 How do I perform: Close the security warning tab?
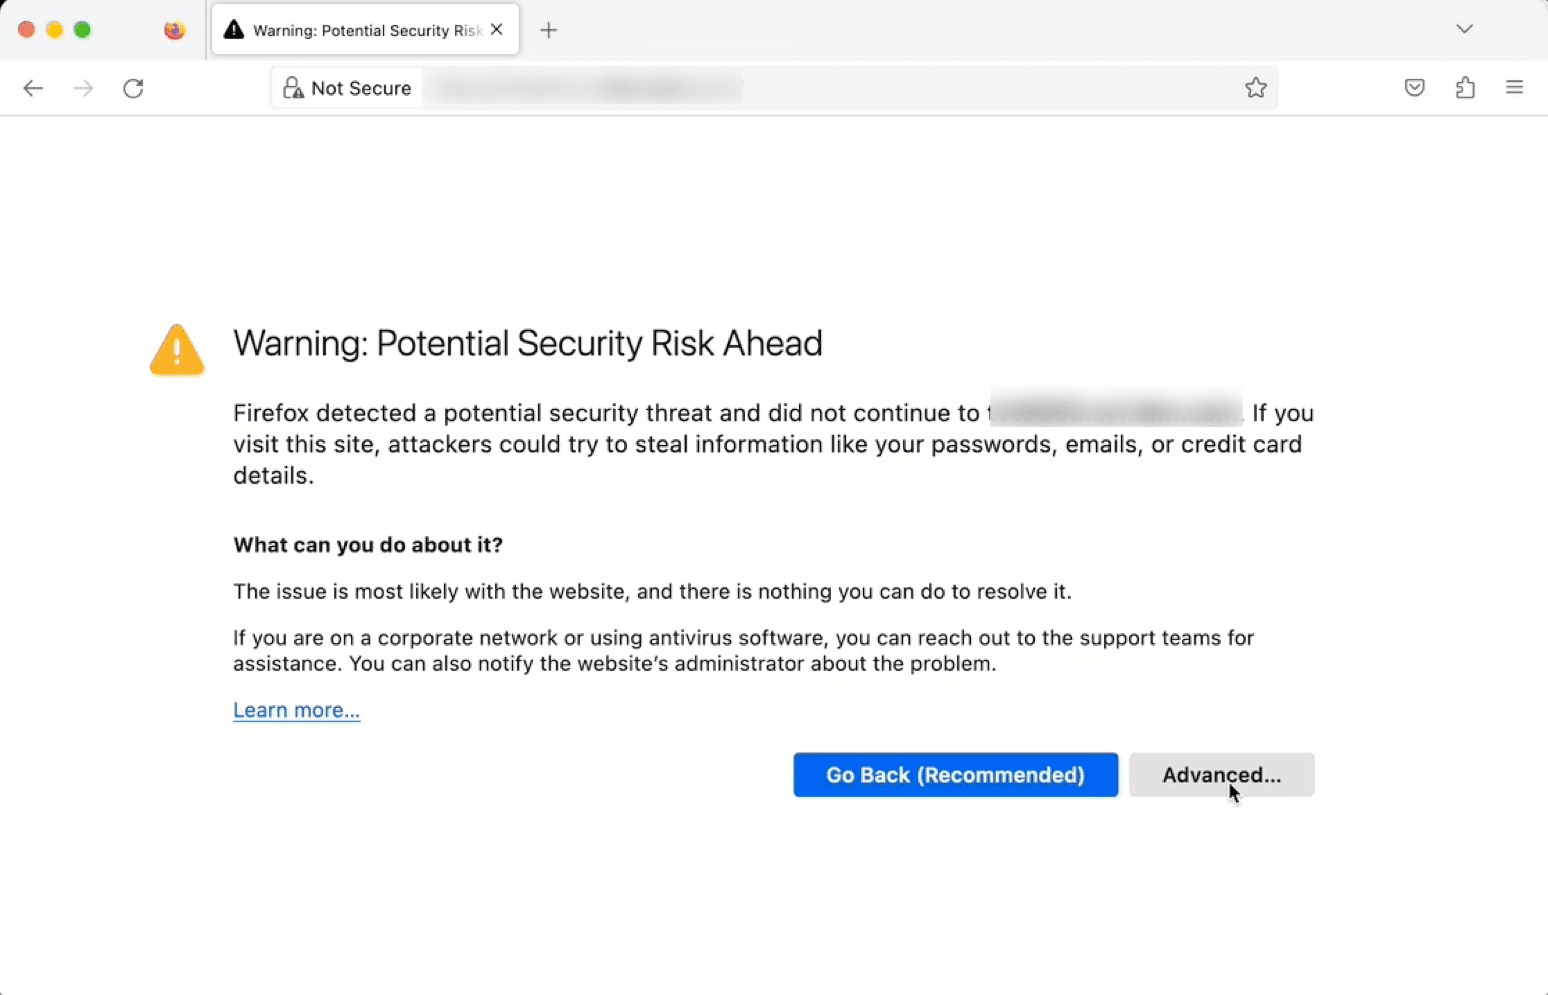(497, 30)
